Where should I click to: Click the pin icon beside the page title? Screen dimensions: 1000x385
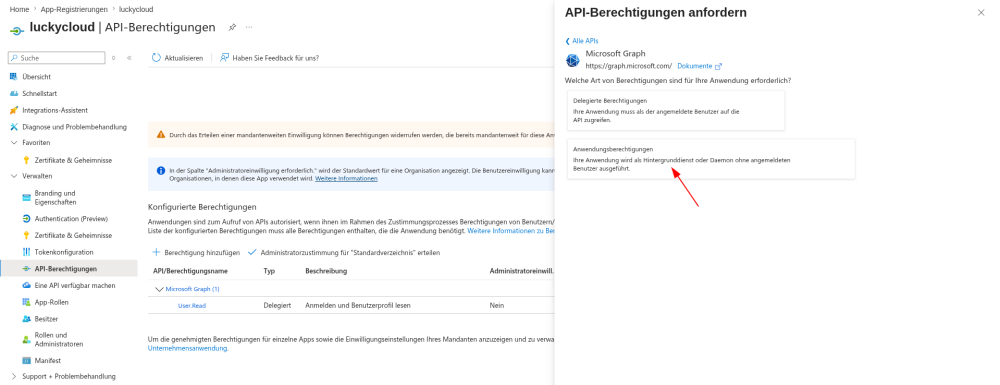pos(232,27)
